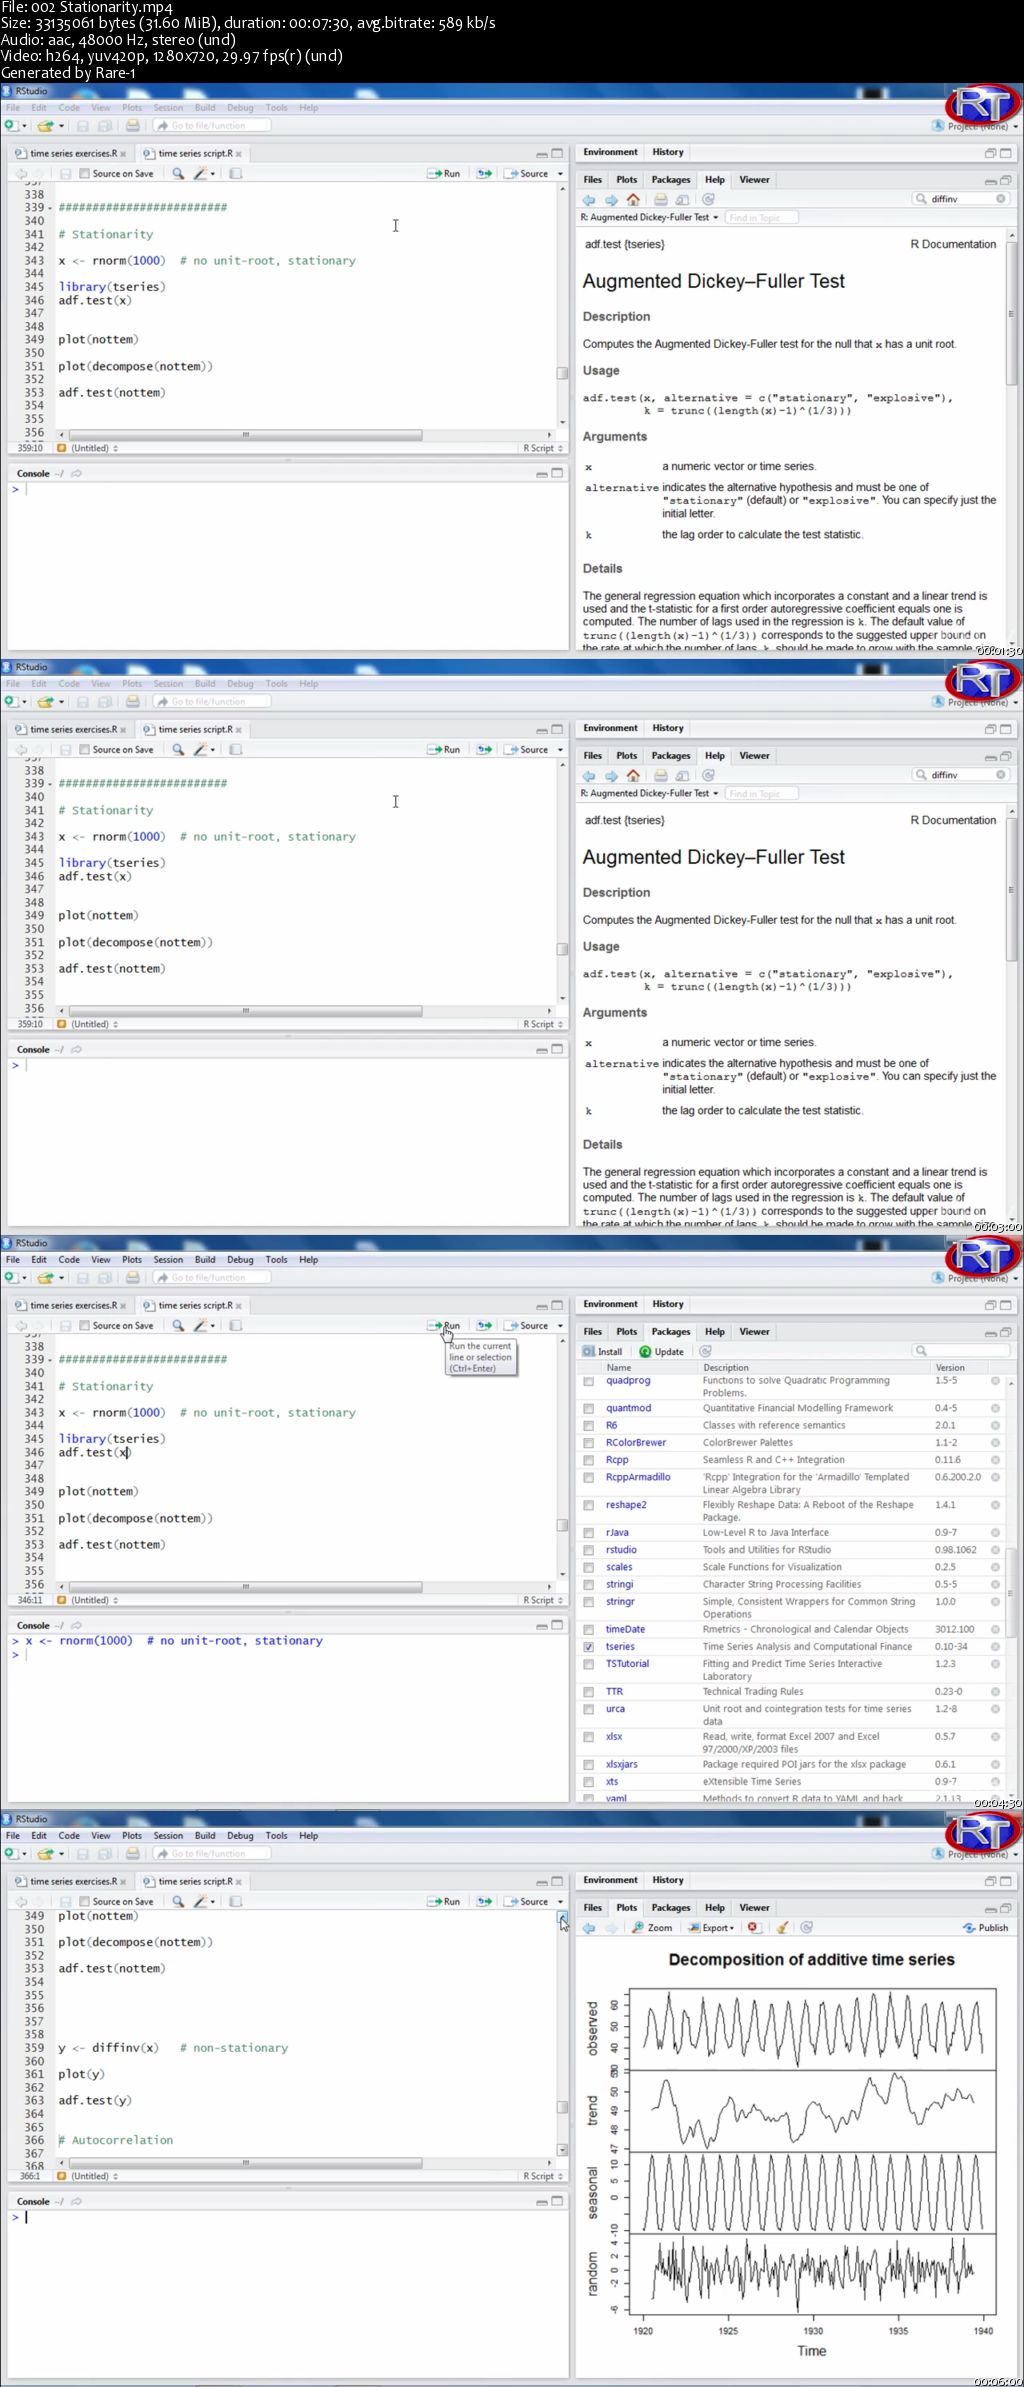Tick the checkbox for the quantmod package
The image size is (1024, 2387).
click(x=588, y=1408)
